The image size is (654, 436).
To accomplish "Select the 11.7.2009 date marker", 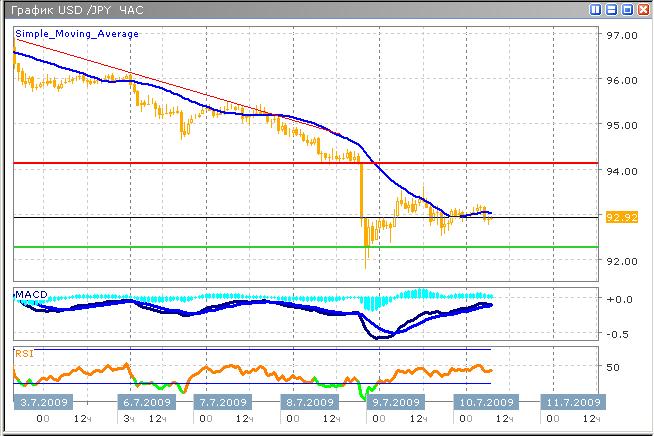I will pyautogui.click(x=573, y=402).
